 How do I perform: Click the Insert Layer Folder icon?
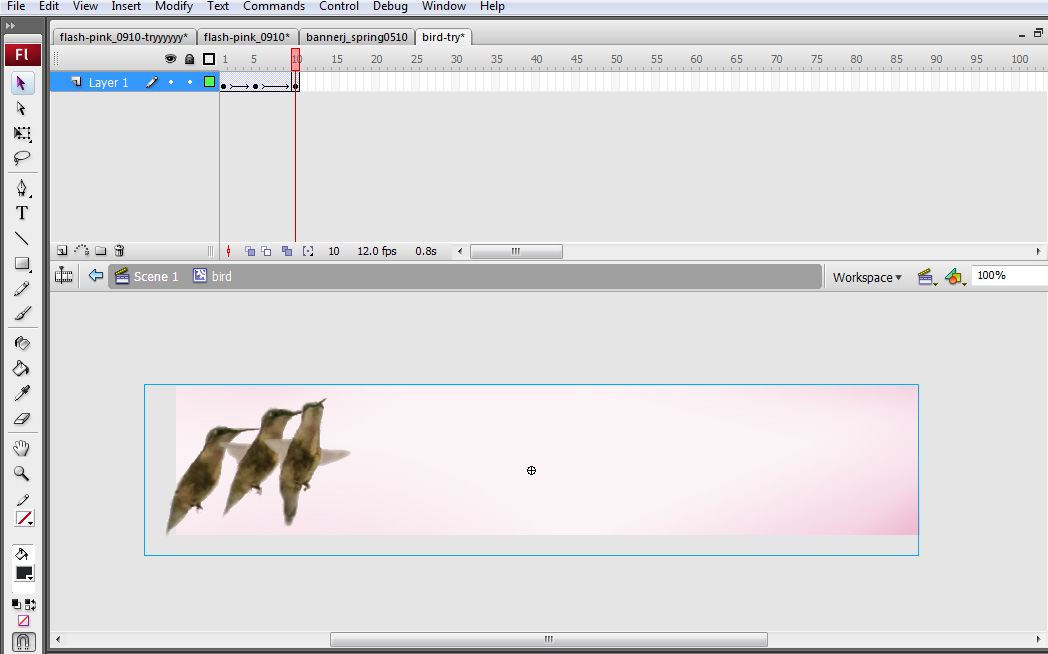(100, 251)
